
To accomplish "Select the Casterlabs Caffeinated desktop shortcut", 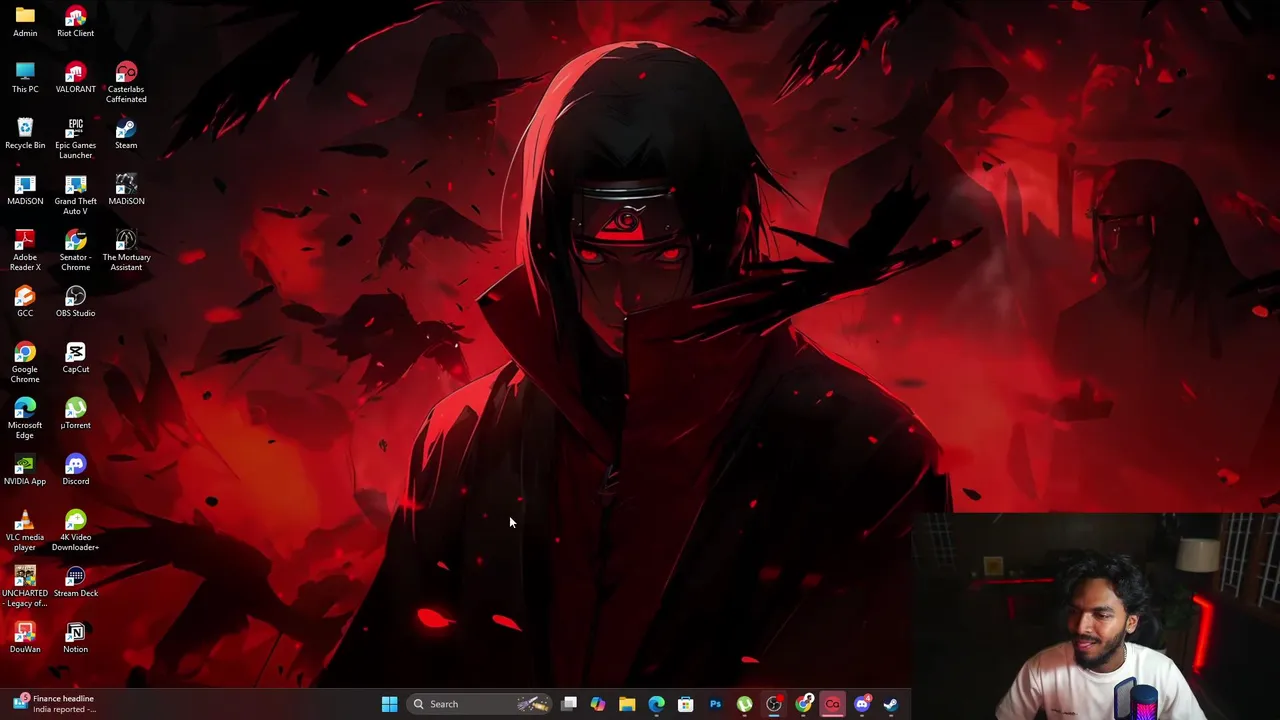I will click(x=126, y=82).
